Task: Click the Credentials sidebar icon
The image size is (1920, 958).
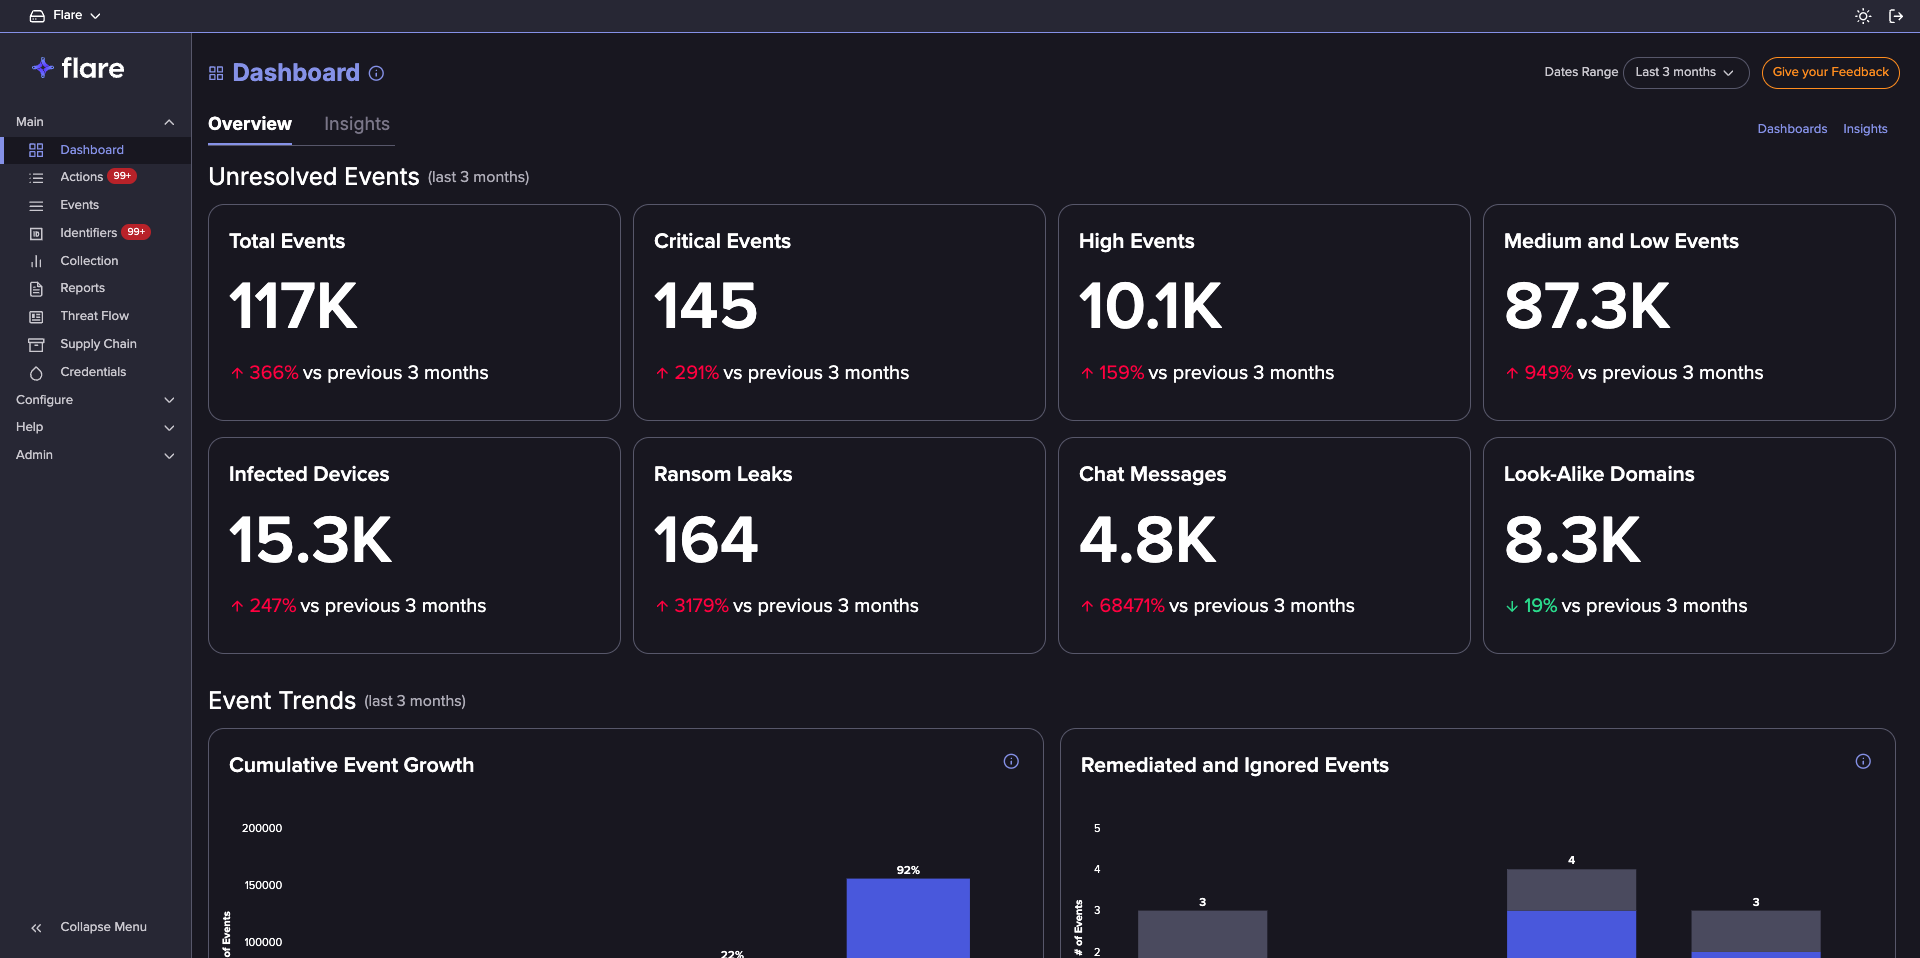Action: pyautogui.click(x=36, y=373)
